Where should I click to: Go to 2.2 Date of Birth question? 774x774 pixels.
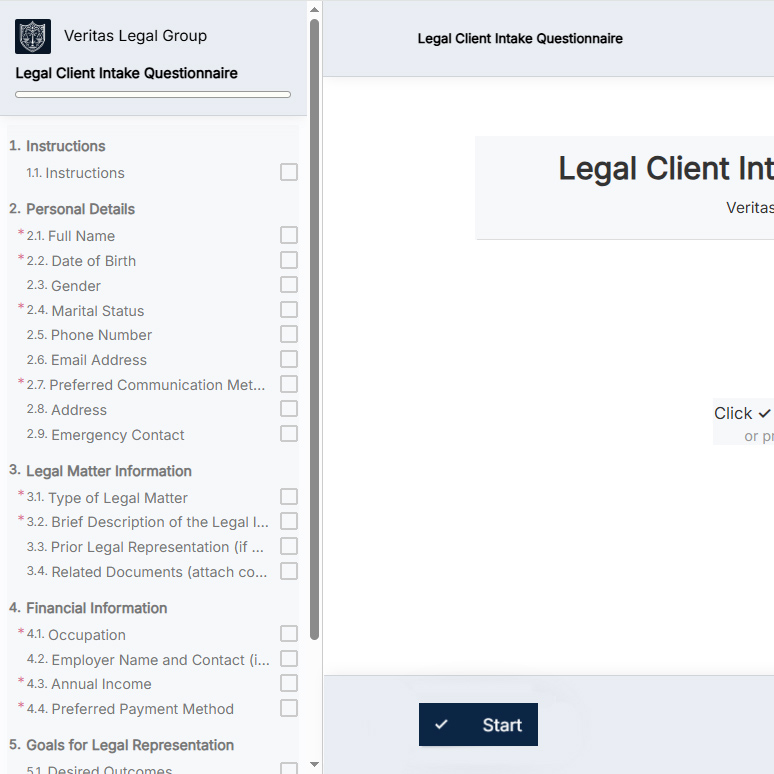81,261
